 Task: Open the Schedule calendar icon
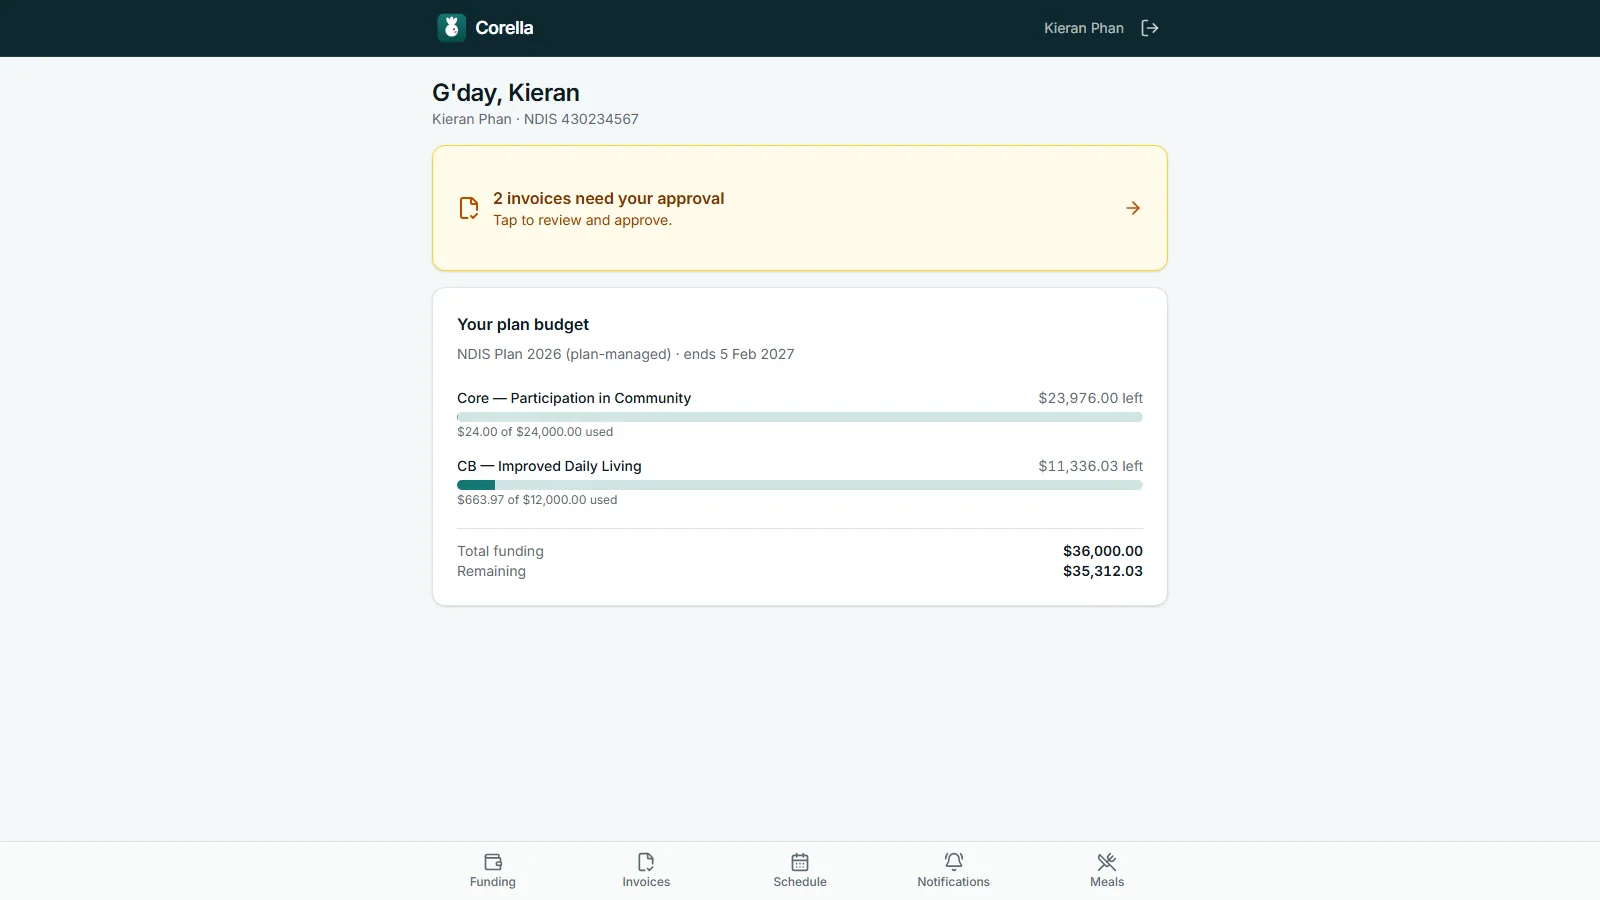tap(800, 862)
